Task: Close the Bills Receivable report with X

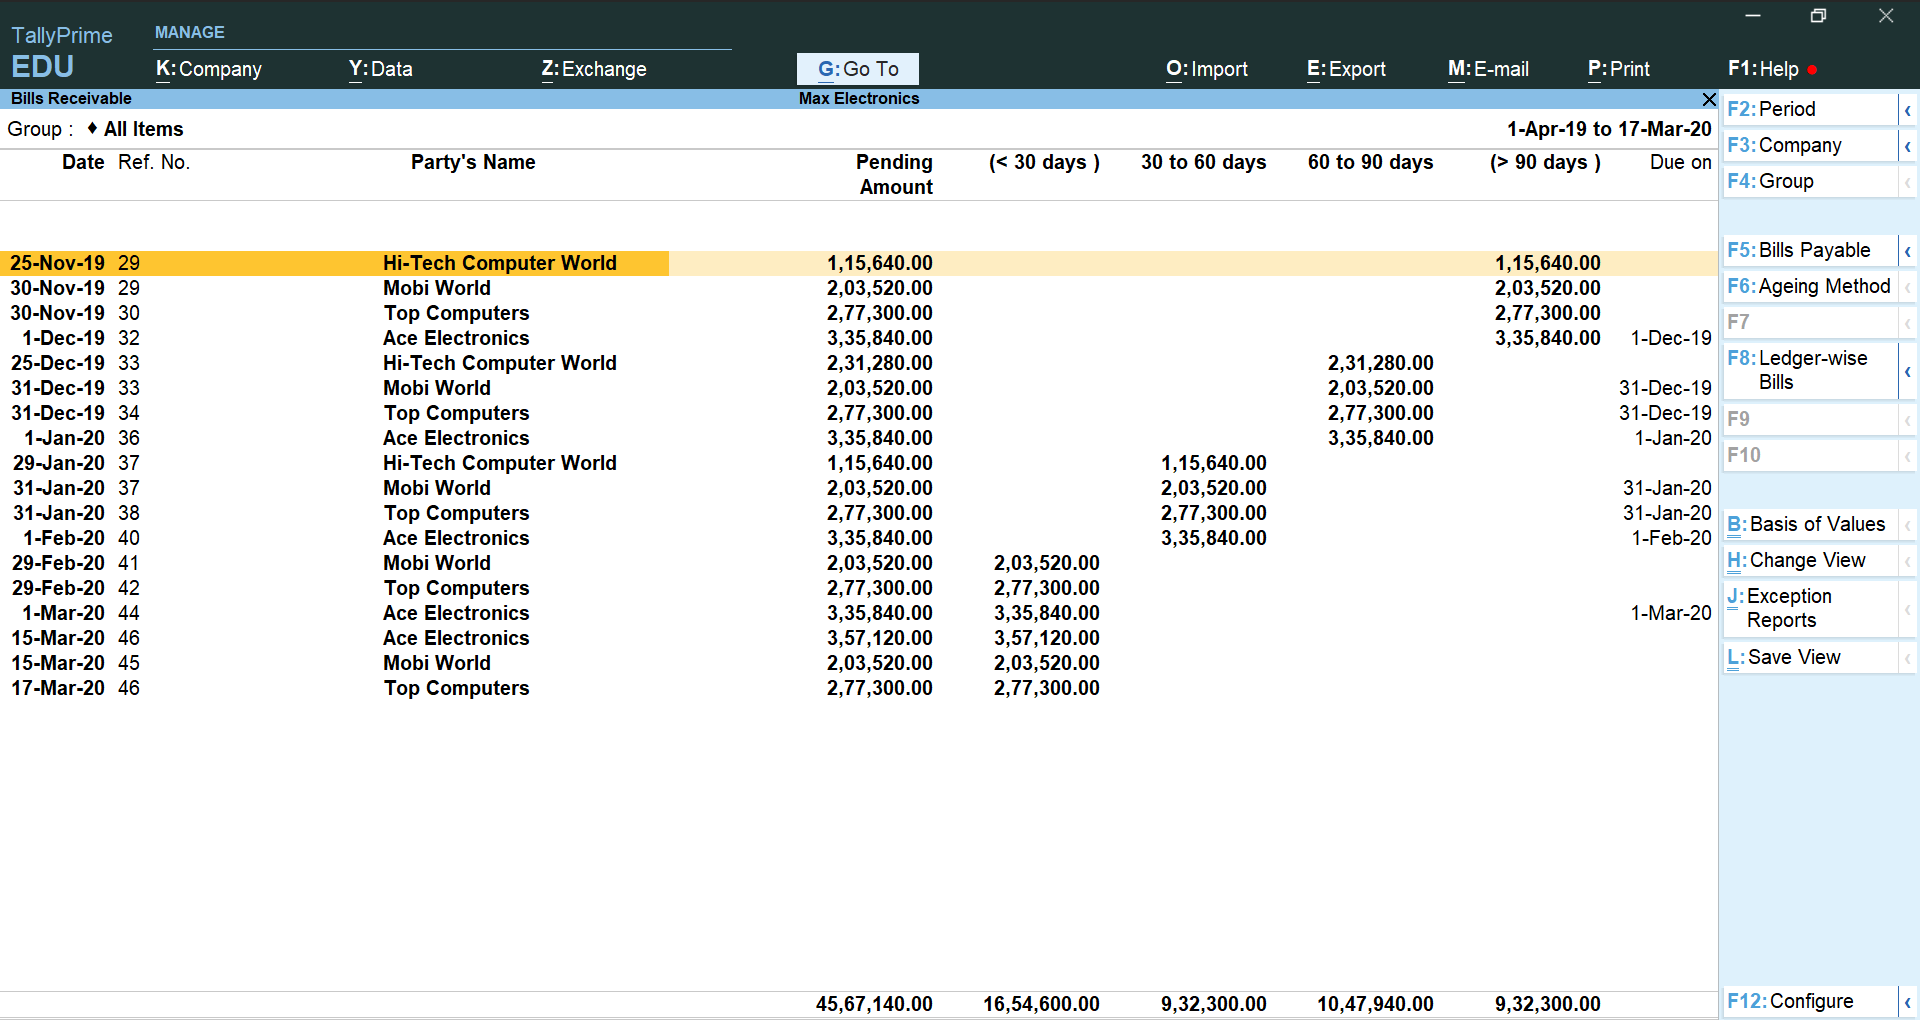Action: (x=1709, y=99)
